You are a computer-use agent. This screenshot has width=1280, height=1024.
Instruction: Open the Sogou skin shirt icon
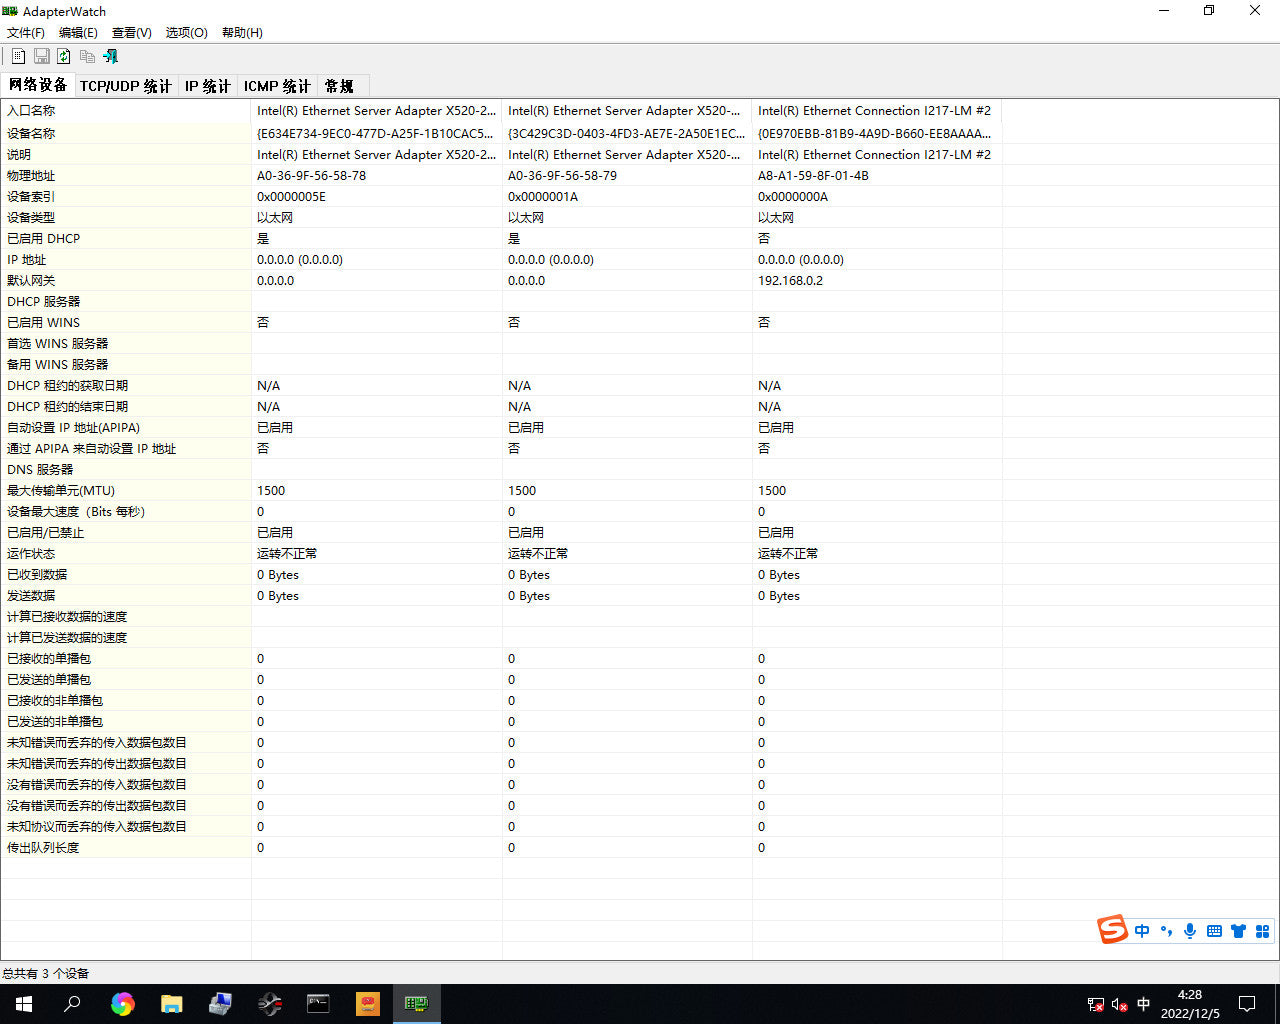pos(1238,931)
